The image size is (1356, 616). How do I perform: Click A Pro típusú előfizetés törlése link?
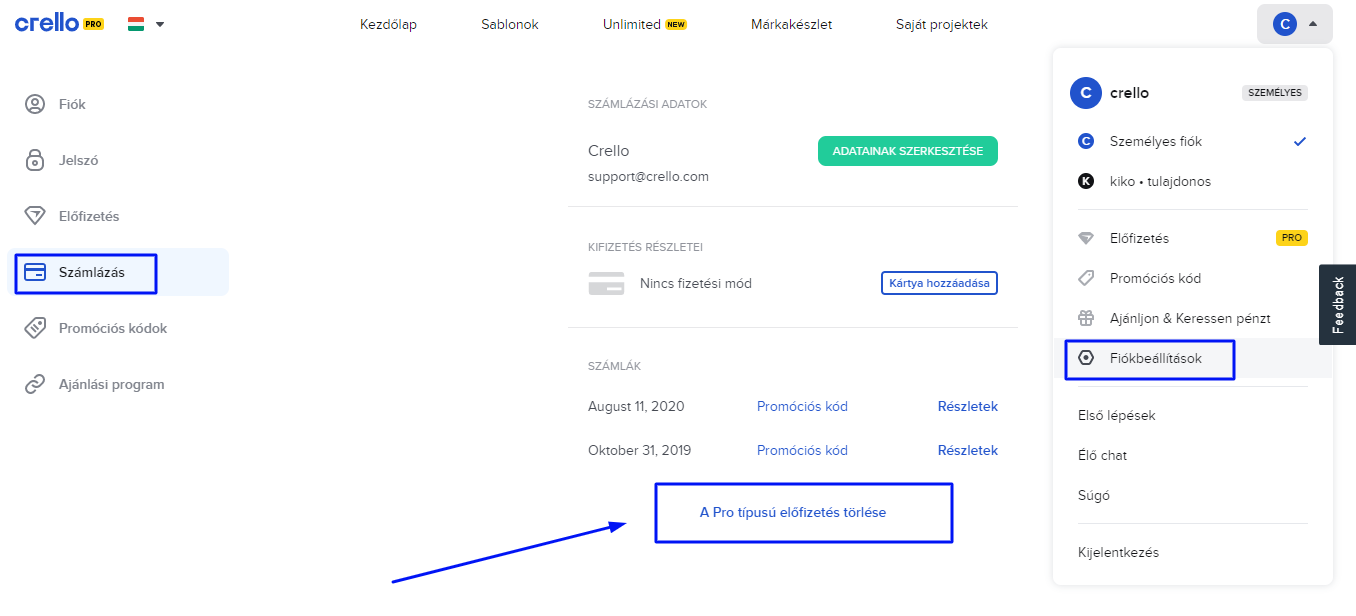(793, 512)
